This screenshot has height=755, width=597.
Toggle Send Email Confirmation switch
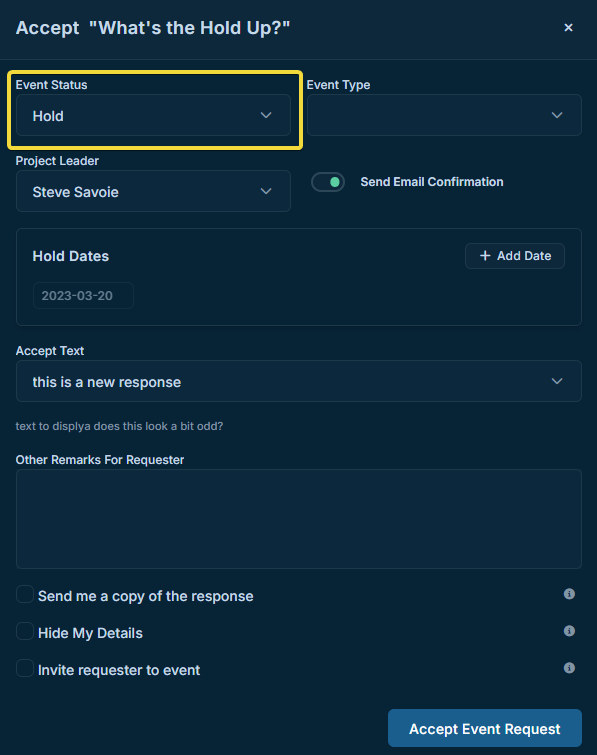(x=328, y=182)
